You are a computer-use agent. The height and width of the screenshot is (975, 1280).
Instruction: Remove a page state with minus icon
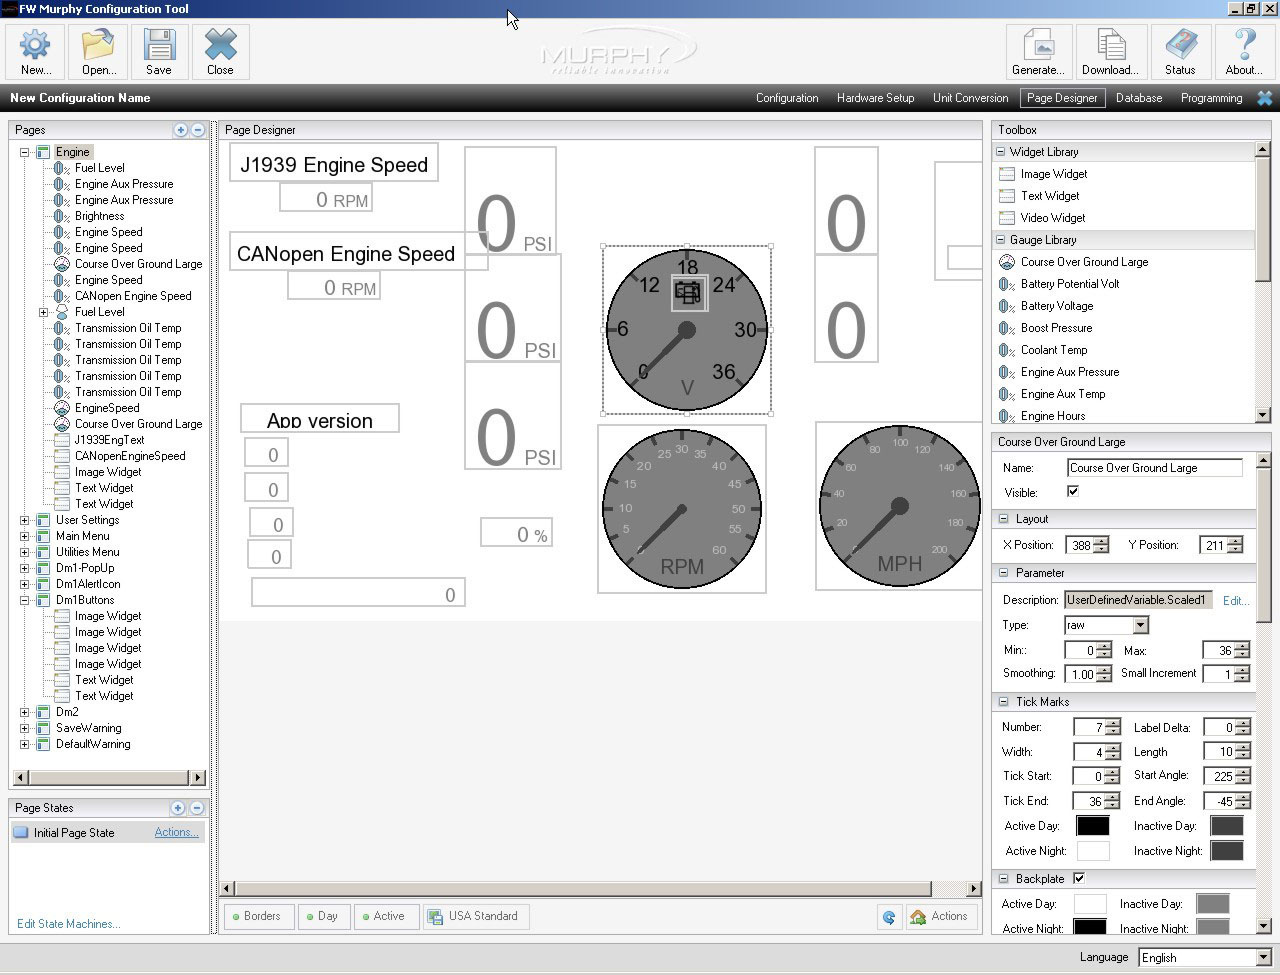pos(196,808)
